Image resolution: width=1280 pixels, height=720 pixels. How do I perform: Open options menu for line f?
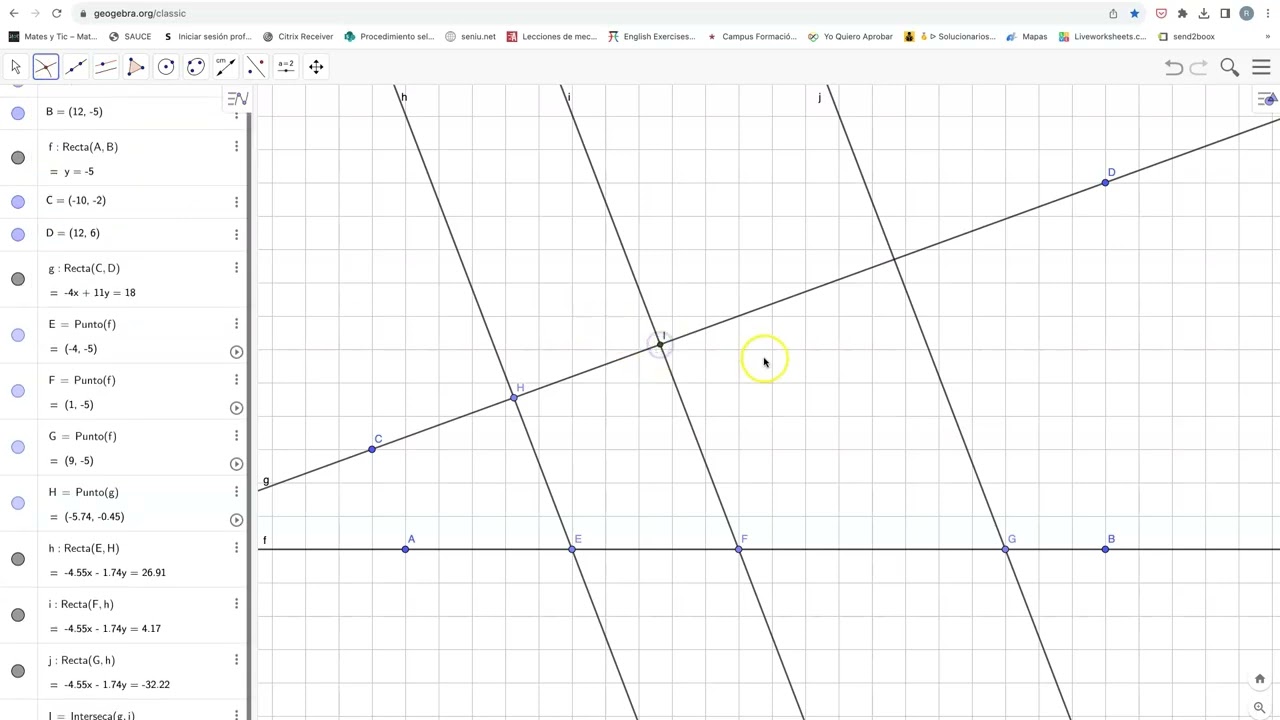[236, 147]
